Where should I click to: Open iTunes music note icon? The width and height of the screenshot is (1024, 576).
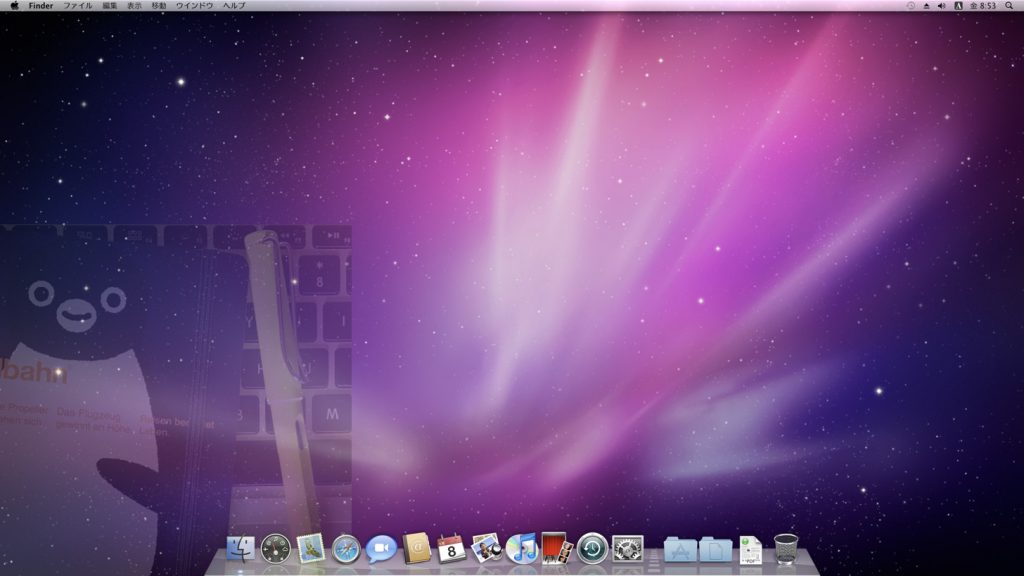point(522,549)
